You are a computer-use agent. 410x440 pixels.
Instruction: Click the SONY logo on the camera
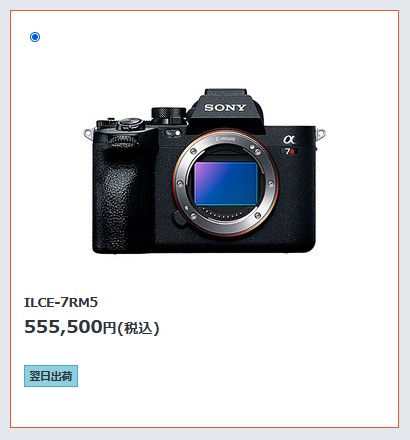[x=225, y=108]
